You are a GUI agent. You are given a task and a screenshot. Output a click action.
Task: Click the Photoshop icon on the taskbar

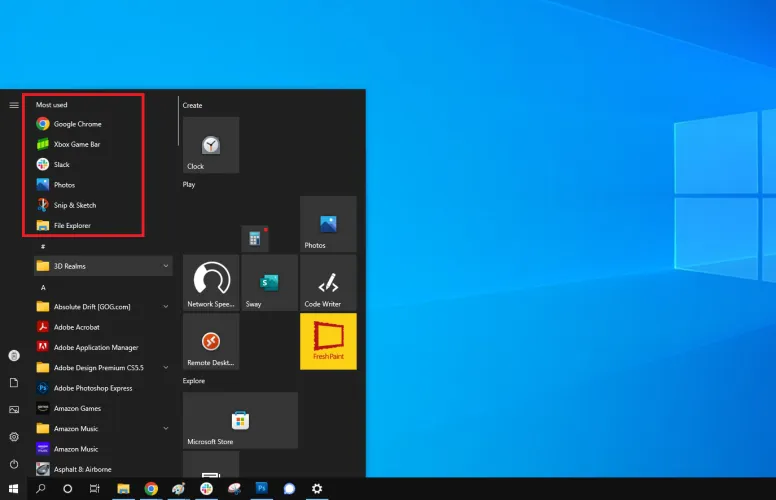[262, 489]
